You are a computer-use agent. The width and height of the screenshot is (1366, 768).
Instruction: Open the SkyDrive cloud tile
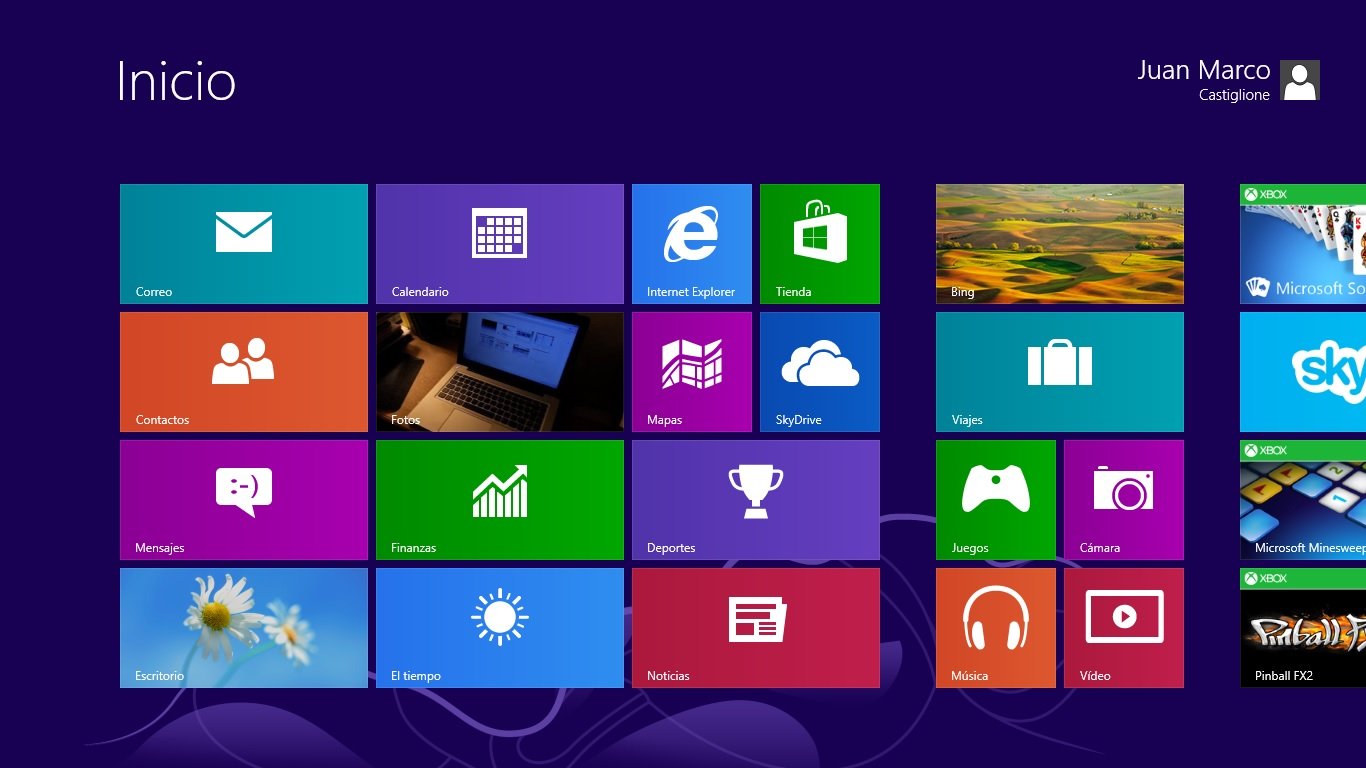(820, 372)
